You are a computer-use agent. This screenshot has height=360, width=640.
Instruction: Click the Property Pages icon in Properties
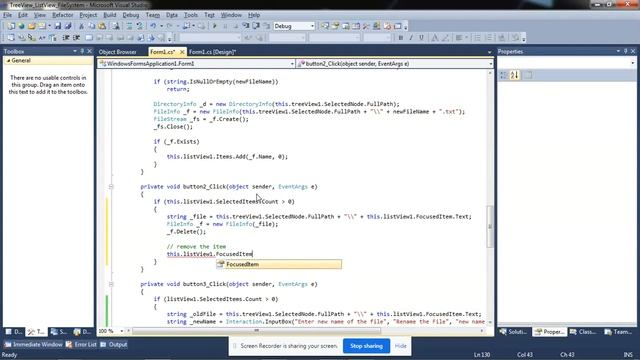(x=528, y=75)
